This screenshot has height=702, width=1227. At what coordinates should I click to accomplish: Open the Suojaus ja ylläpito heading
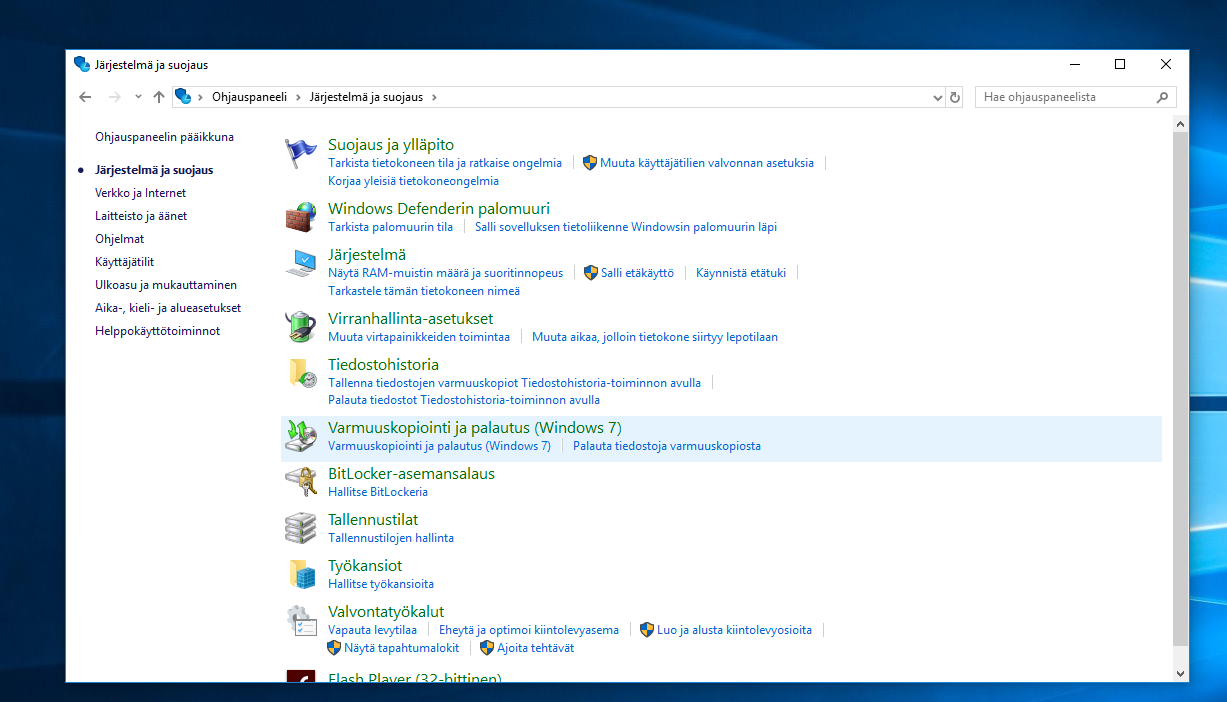tap(391, 145)
